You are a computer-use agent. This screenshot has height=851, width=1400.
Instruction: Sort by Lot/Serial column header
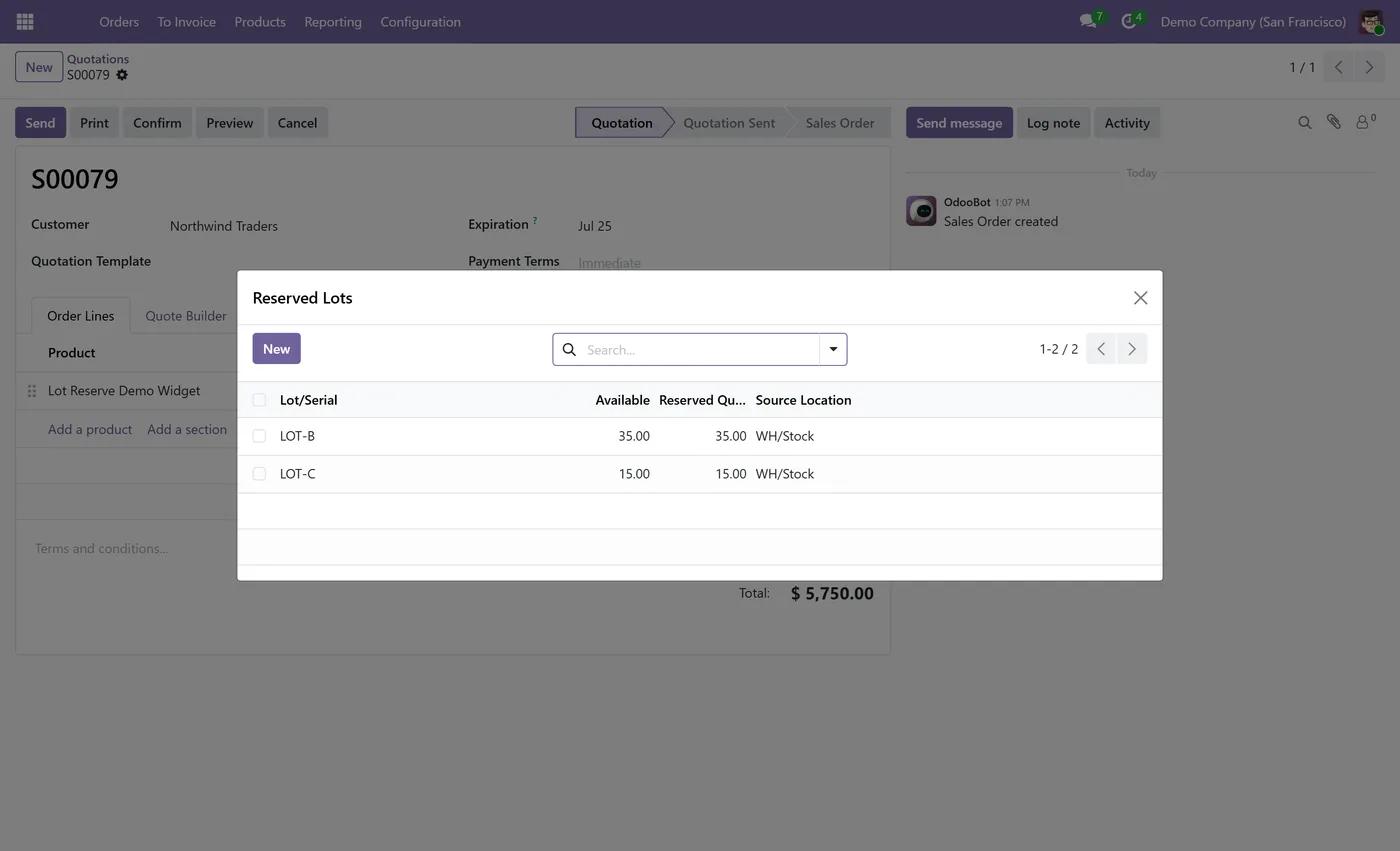tap(308, 400)
